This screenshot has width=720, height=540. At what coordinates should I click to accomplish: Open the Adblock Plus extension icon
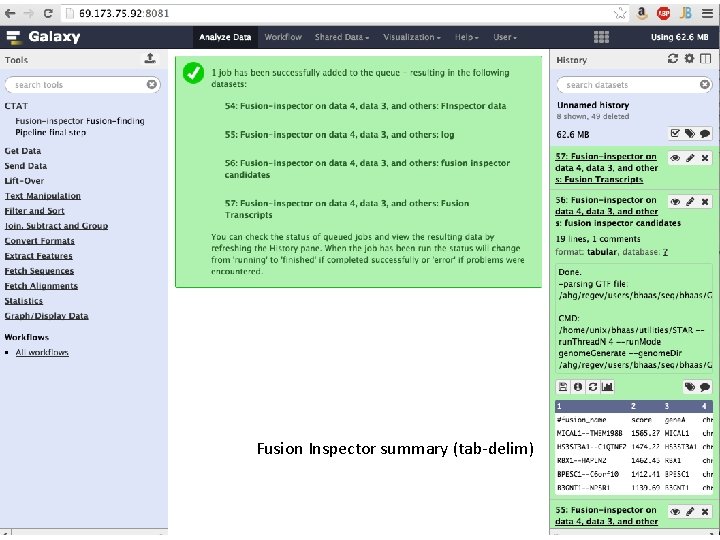pyautogui.click(x=664, y=13)
